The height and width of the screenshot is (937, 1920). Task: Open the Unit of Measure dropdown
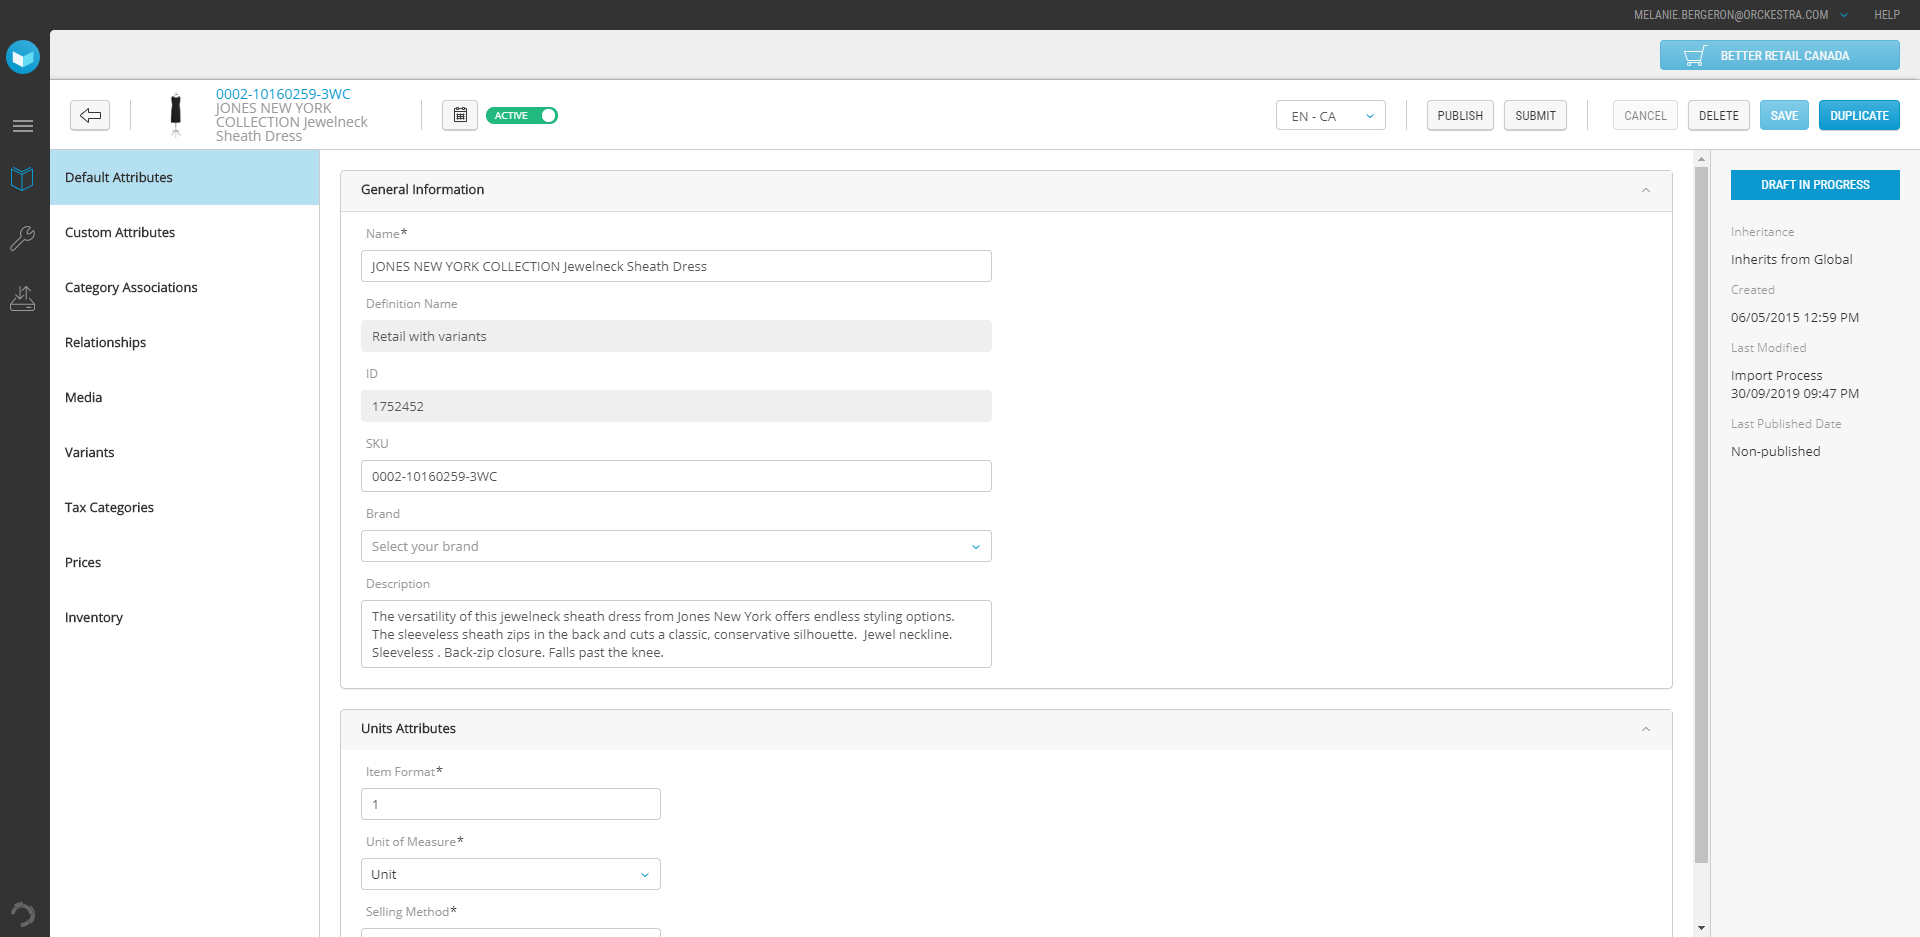click(510, 874)
